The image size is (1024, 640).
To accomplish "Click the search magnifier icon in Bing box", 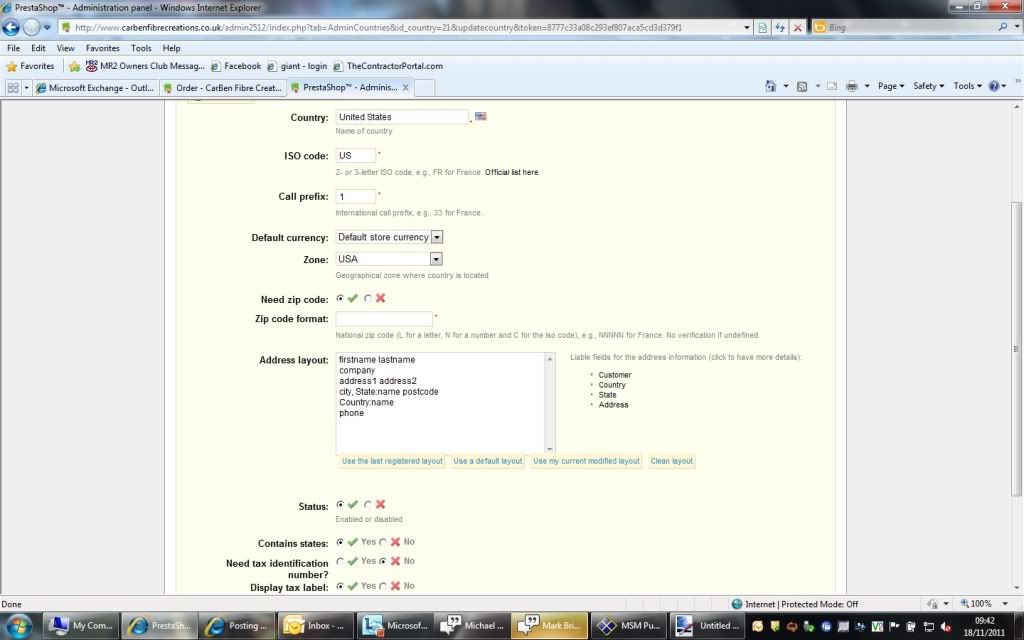I will pos(1002,28).
